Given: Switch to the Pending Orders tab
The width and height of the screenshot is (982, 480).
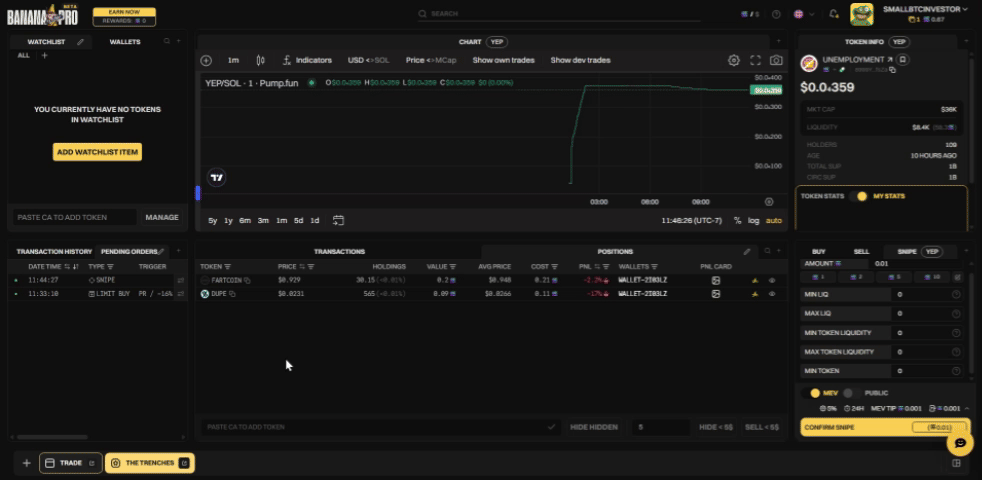Looking at the screenshot, I should [x=129, y=251].
